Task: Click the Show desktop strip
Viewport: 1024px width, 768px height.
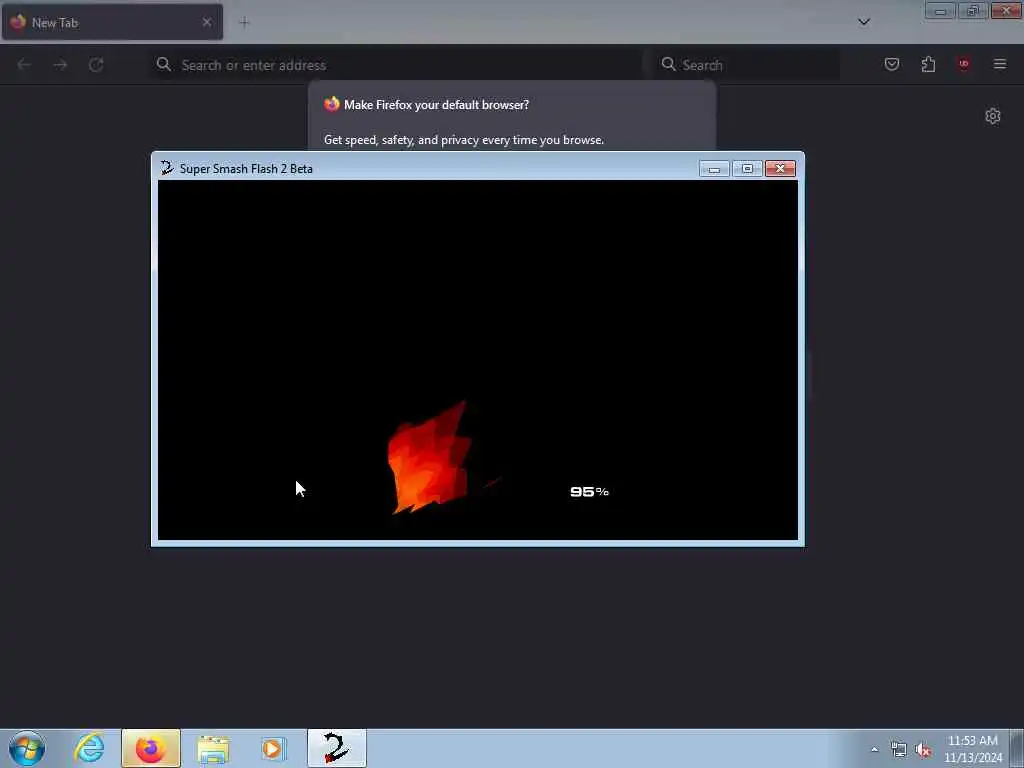Action: click(1017, 748)
